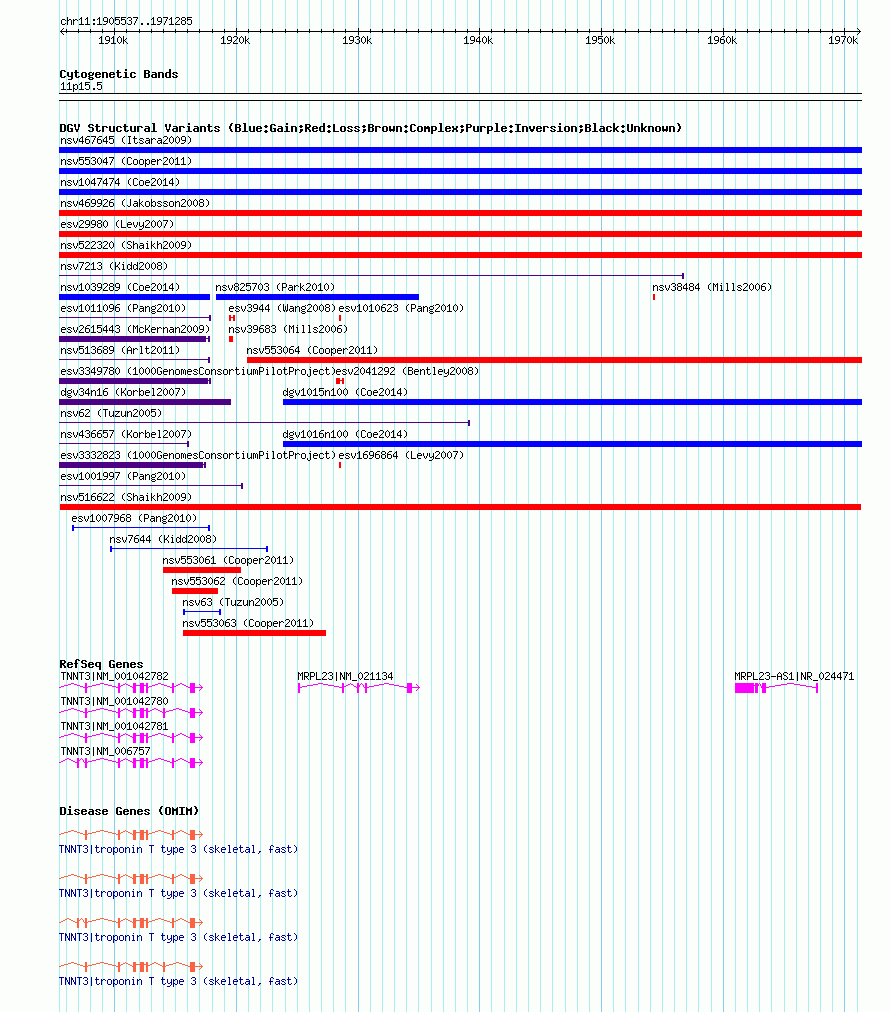Click the nsv553062 (Cooper2011) red bar
The width and height of the screenshot is (890, 1012).
[195, 591]
